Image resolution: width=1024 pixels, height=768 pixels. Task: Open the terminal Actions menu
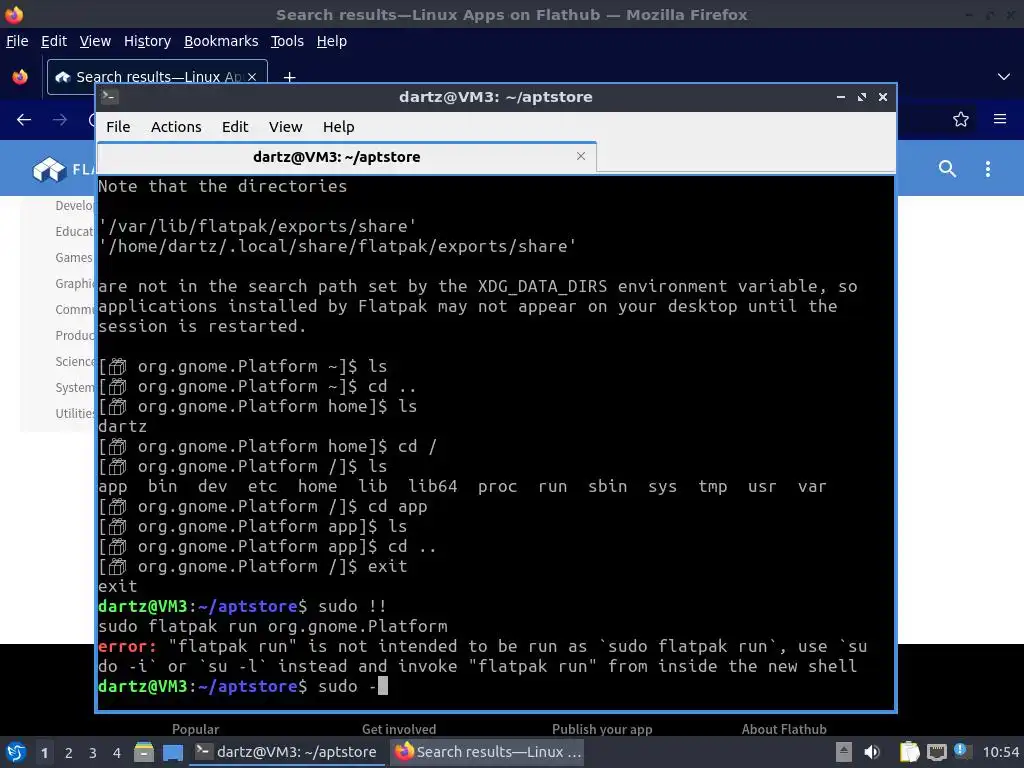[x=176, y=127]
